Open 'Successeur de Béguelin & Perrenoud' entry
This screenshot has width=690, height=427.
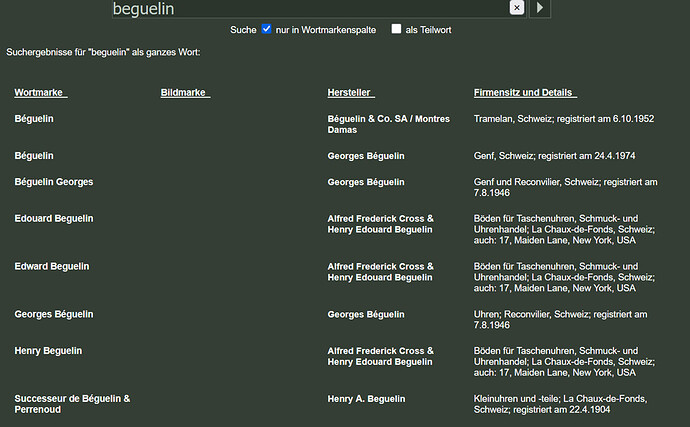(72, 404)
